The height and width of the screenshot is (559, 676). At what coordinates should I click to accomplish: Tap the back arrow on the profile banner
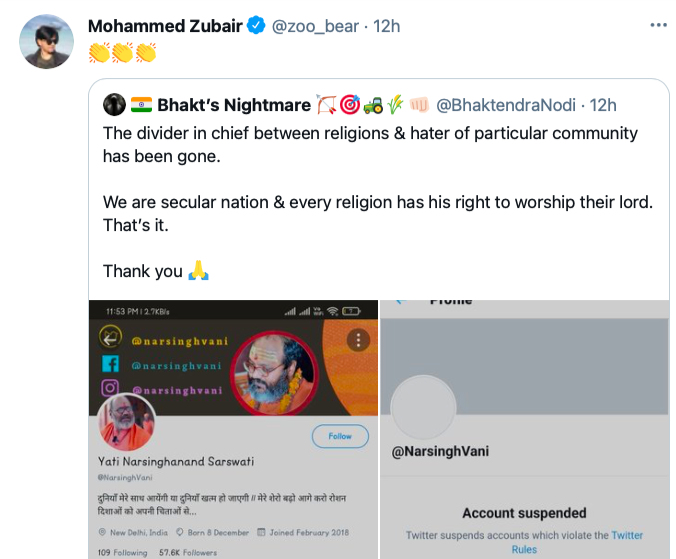point(111,338)
